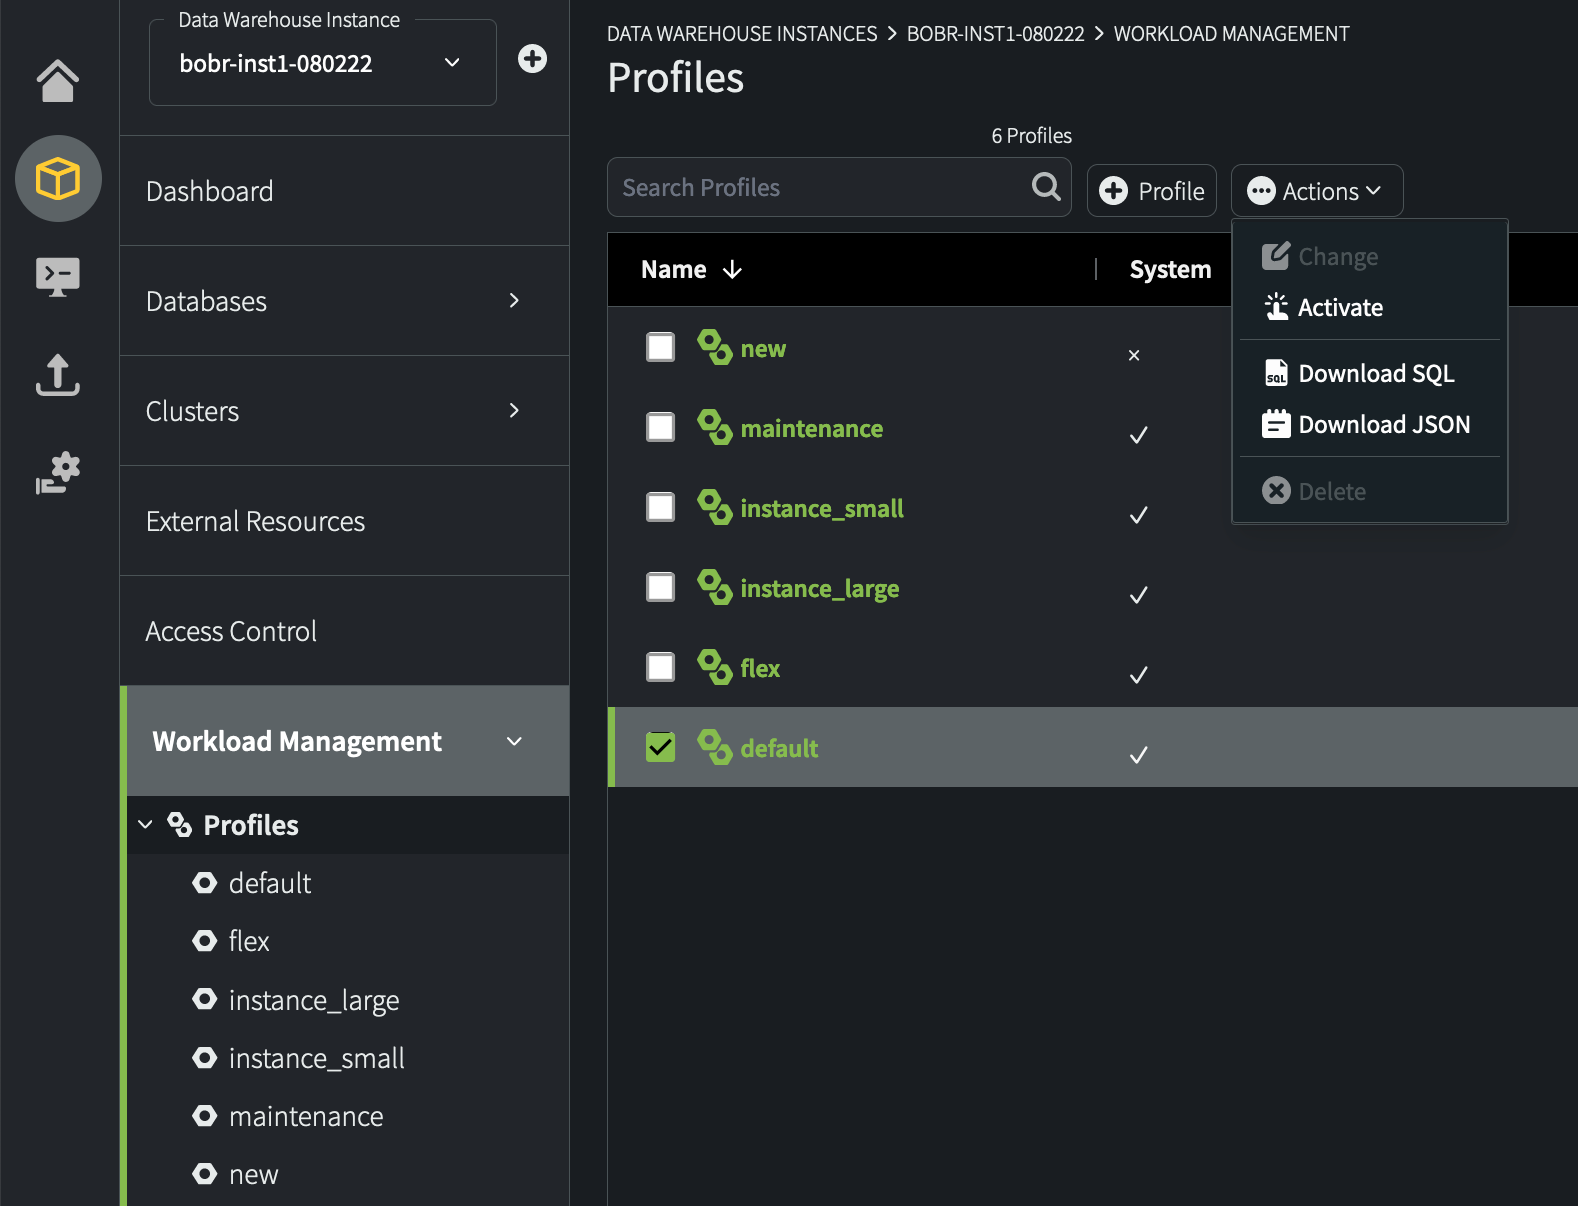The width and height of the screenshot is (1578, 1206).
Task: Choose Activate from Actions menu
Action: (1339, 308)
